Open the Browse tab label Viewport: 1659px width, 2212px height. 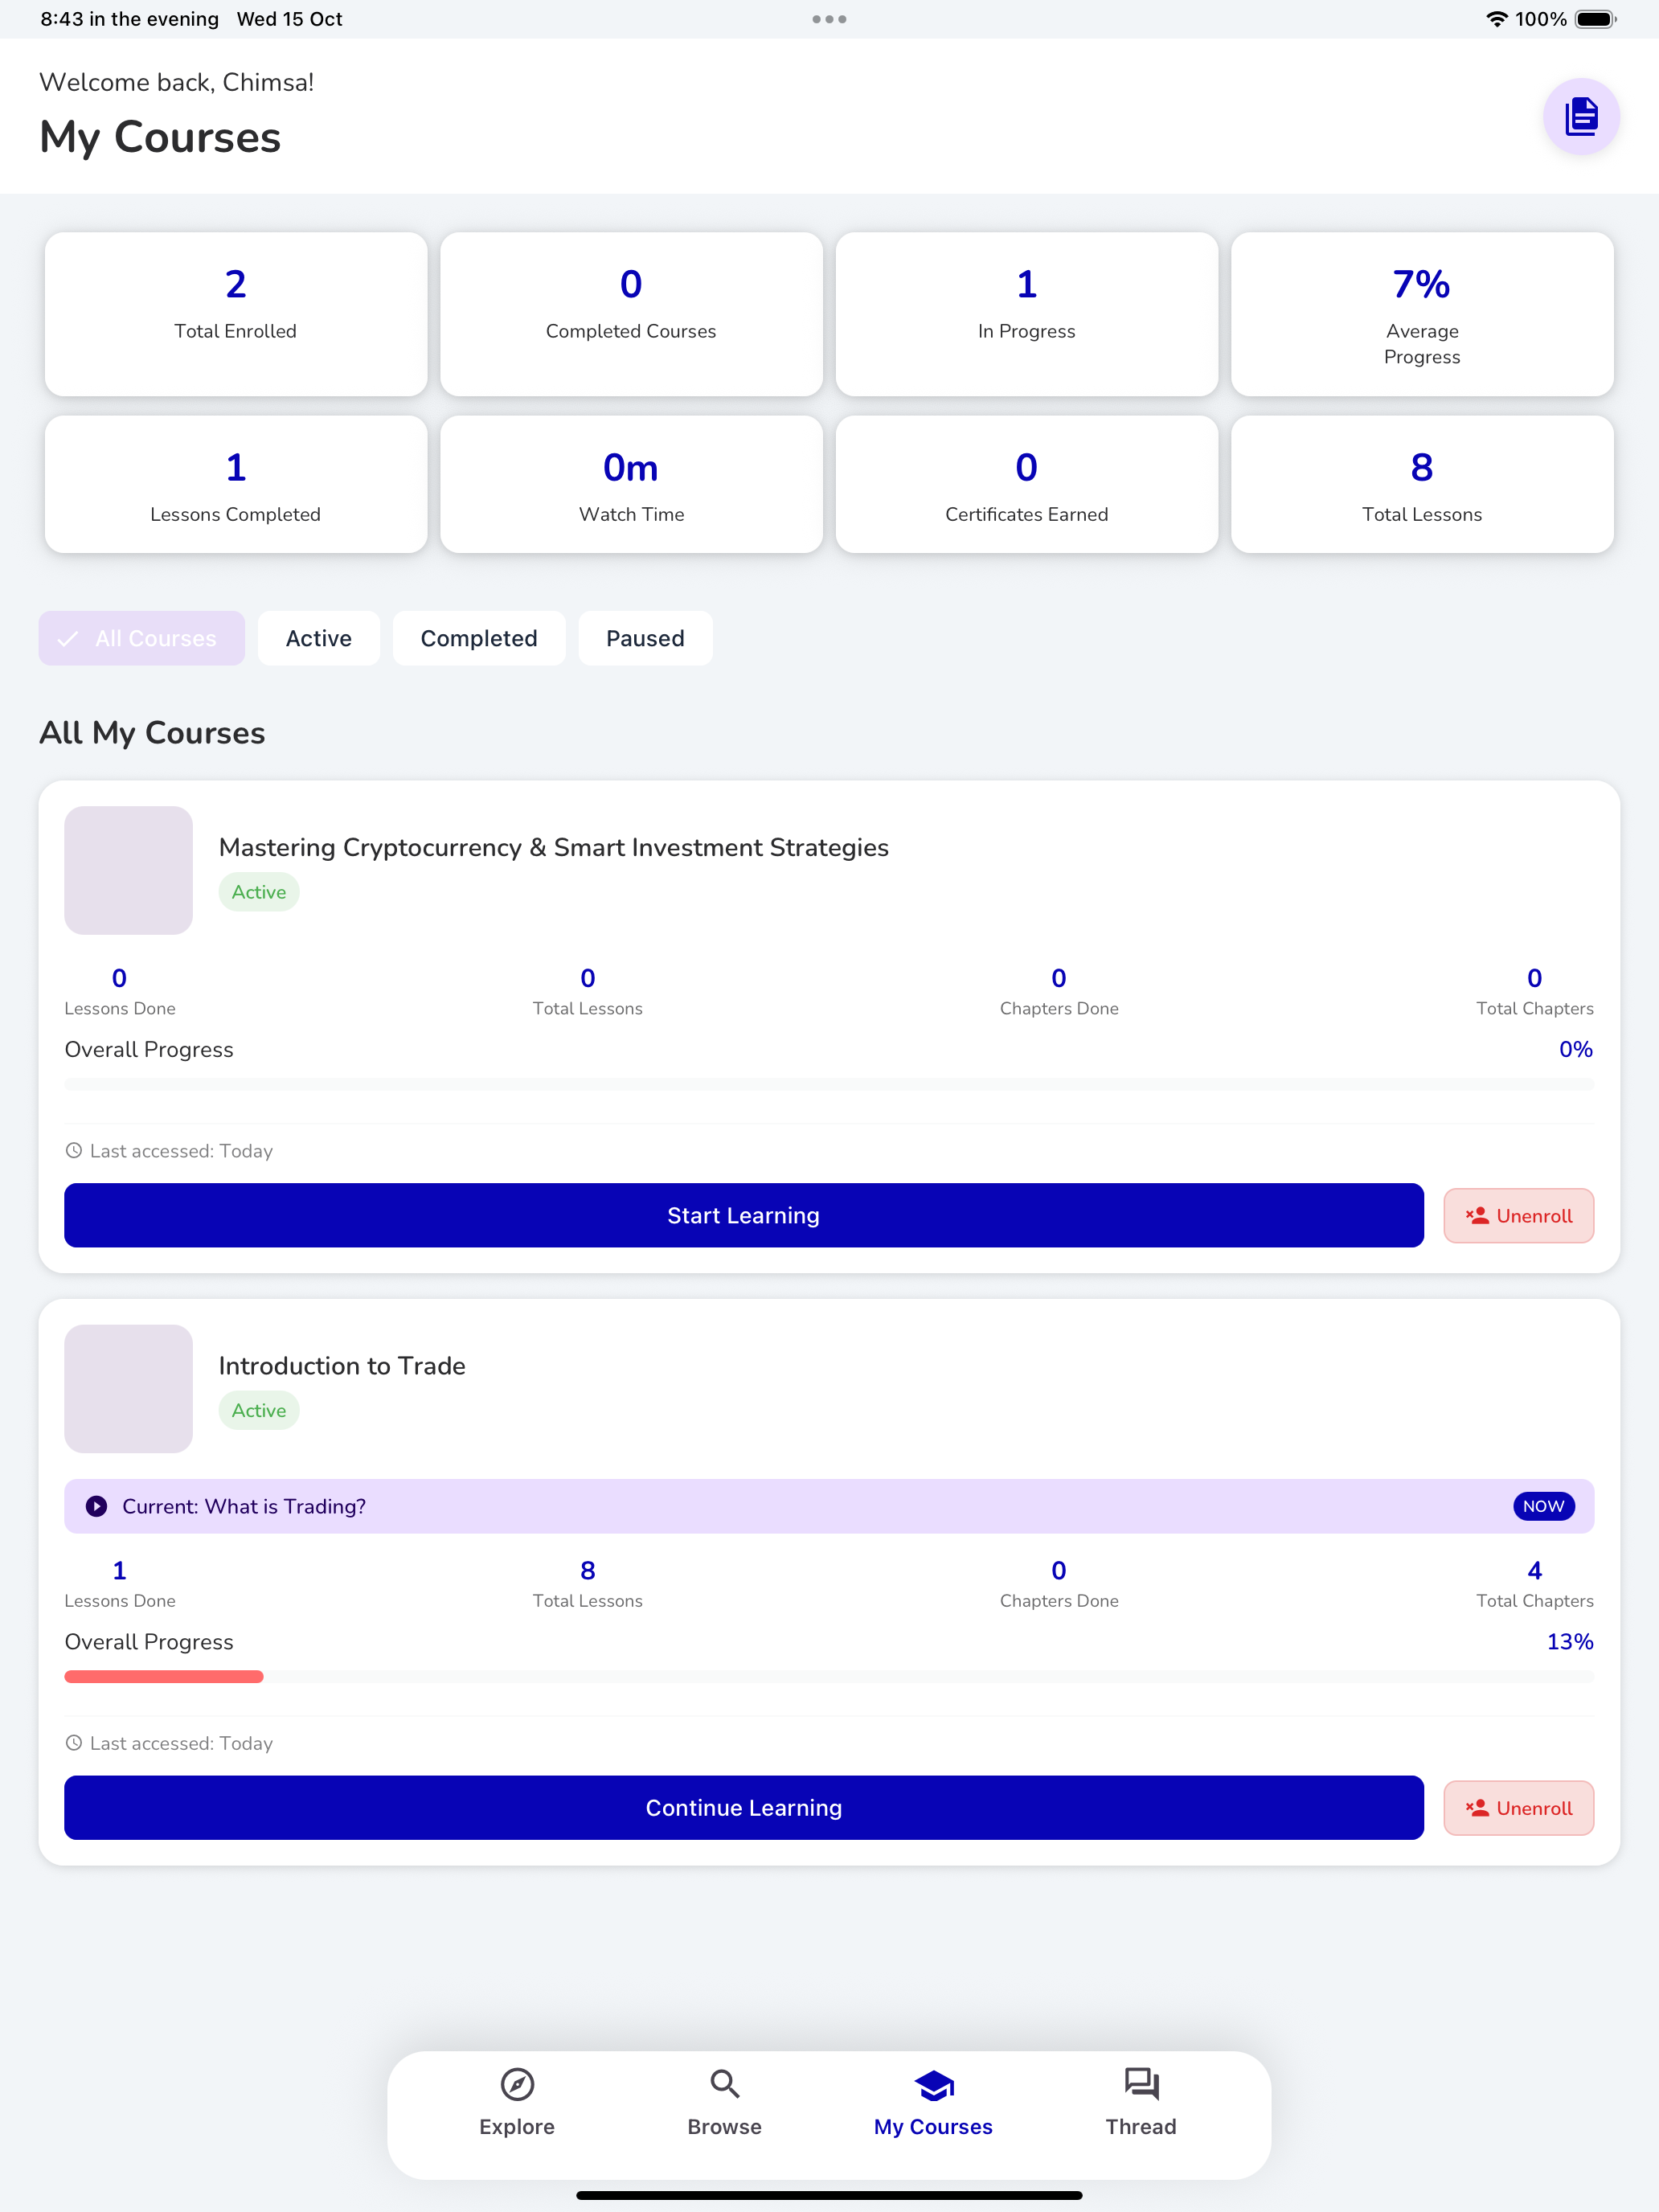click(724, 2127)
